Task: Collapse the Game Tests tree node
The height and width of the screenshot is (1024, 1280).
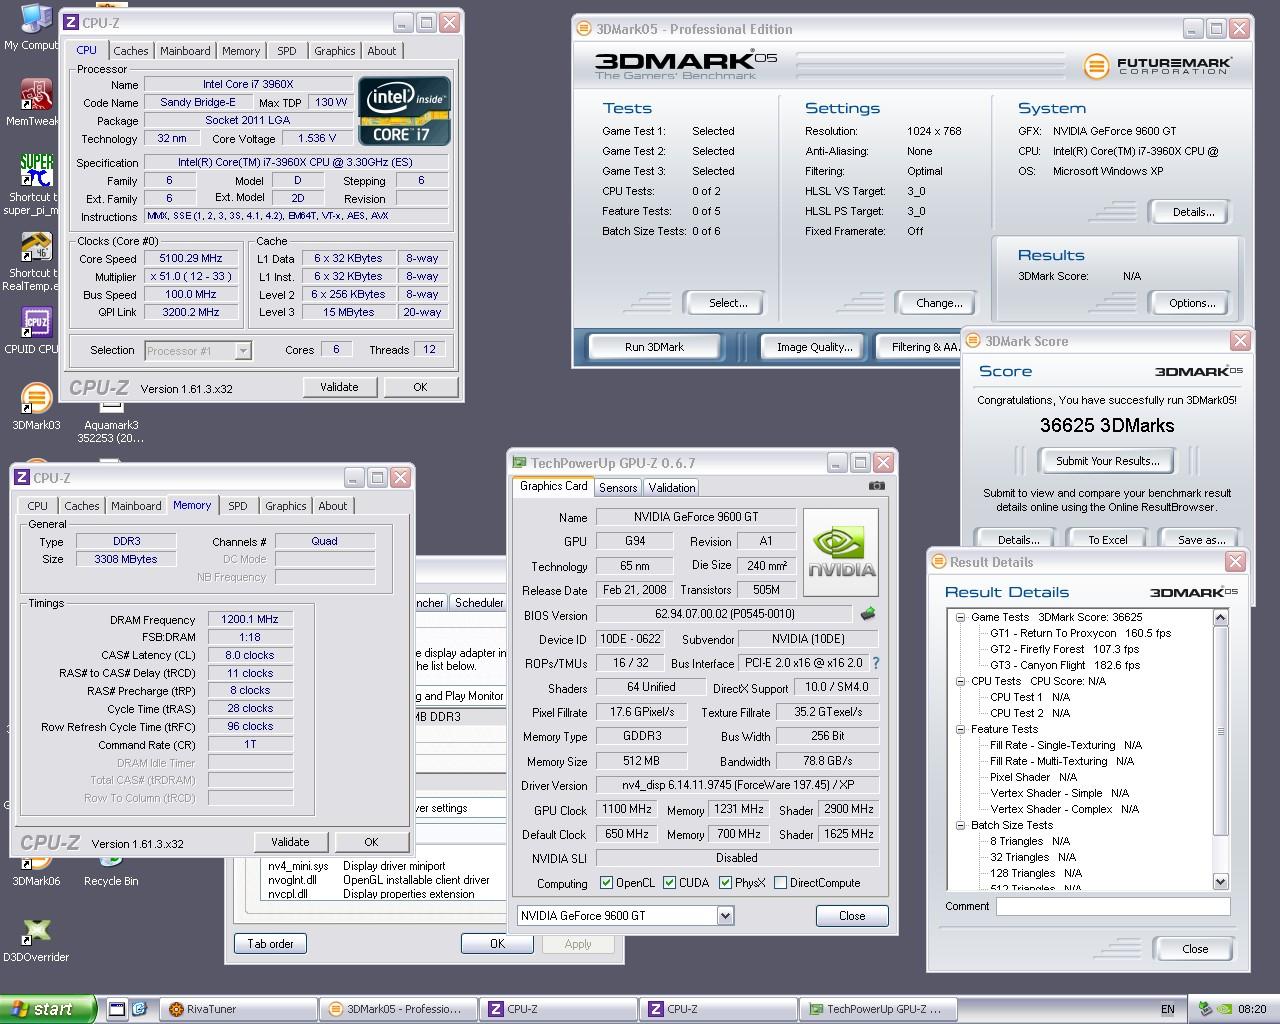Action: (960, 617)
